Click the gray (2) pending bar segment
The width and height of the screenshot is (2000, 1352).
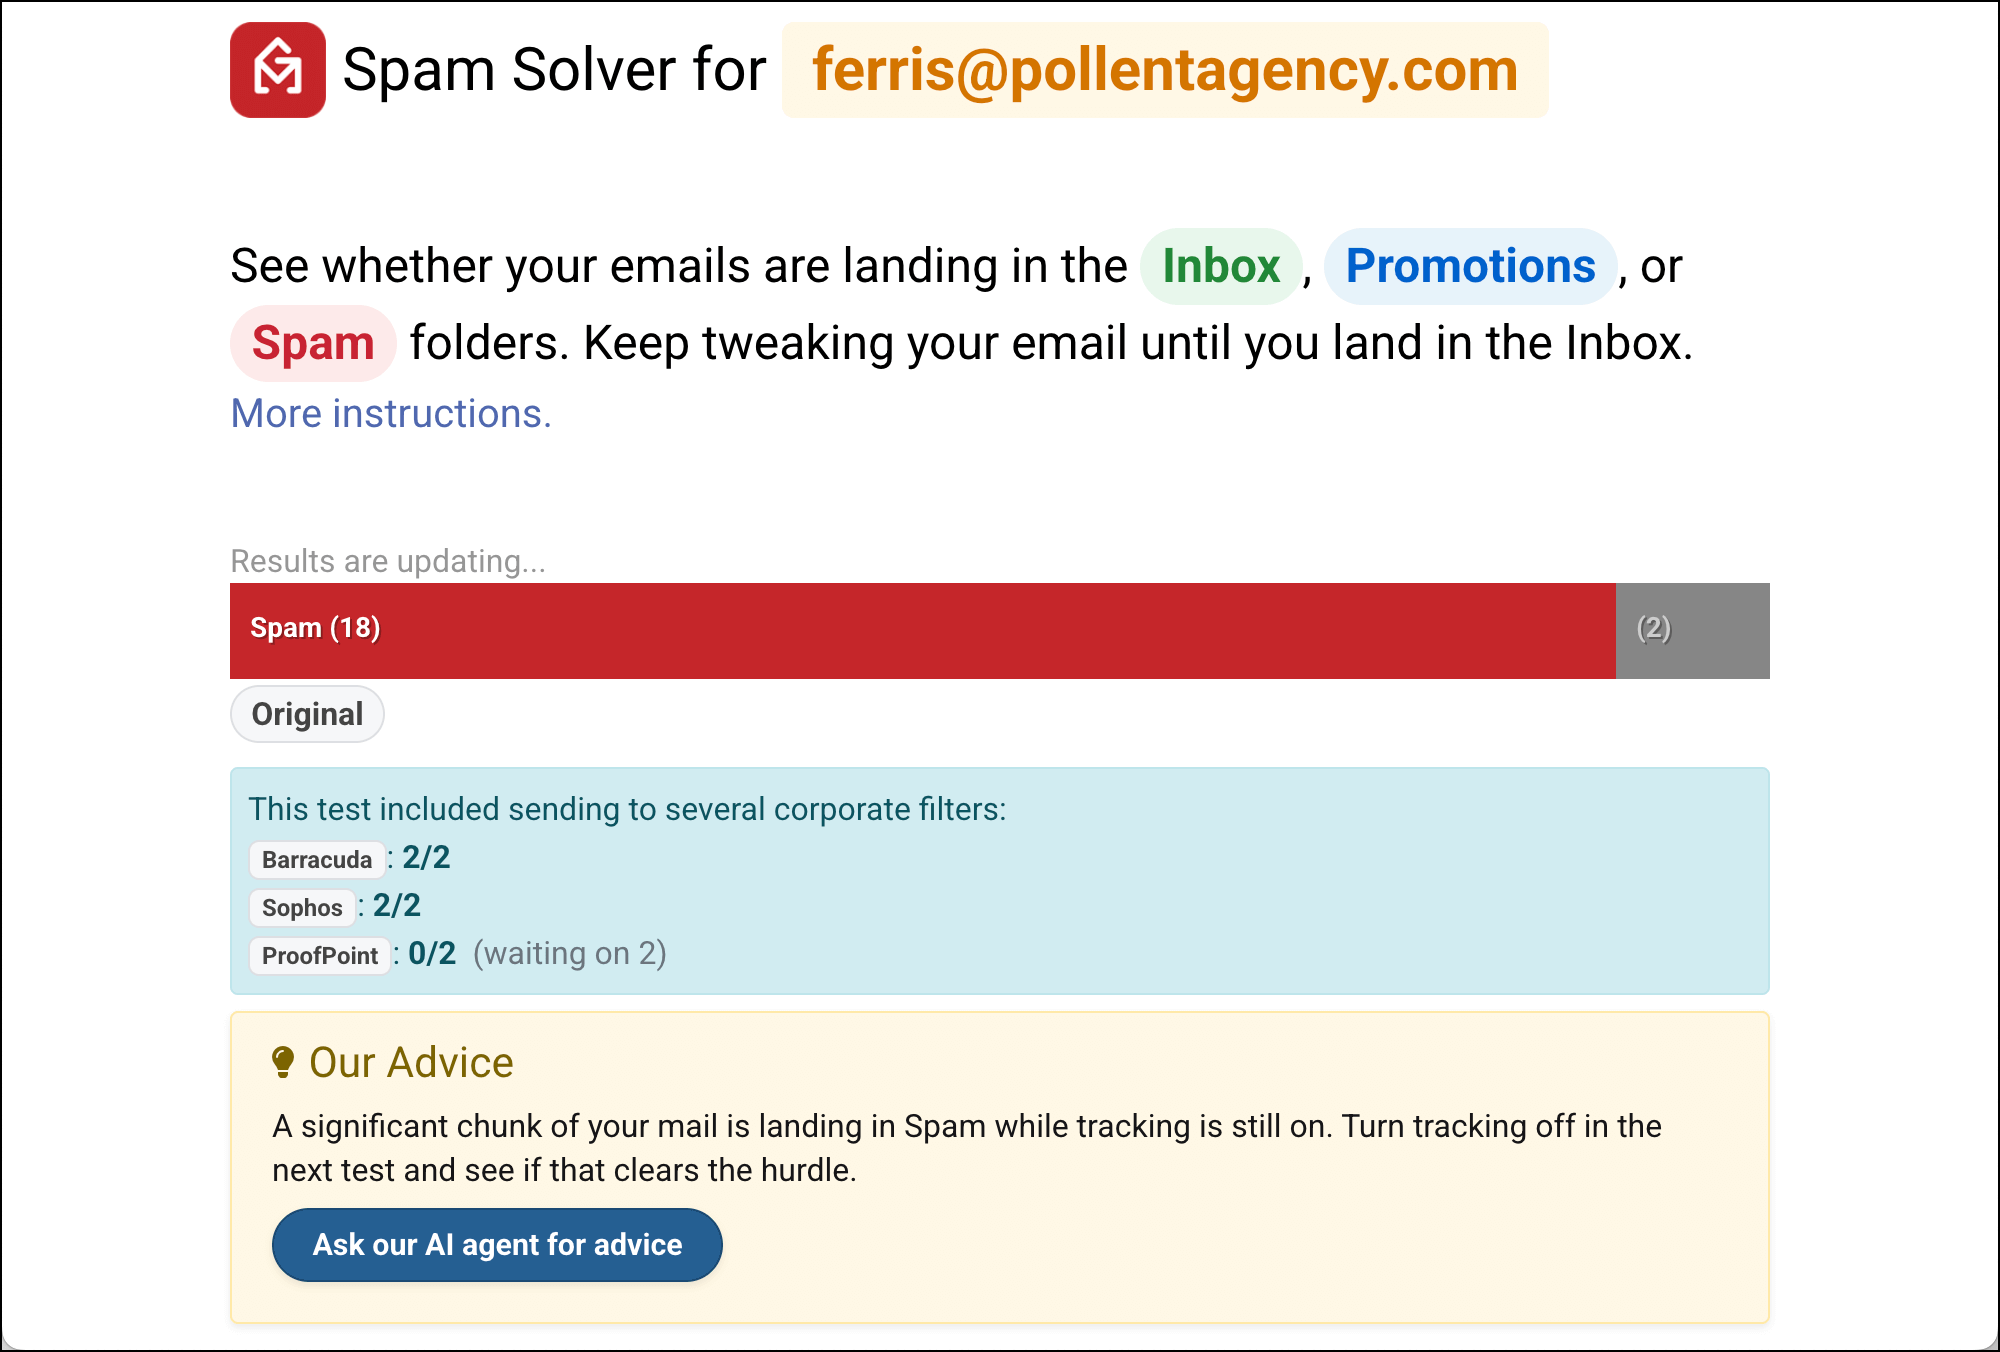(x=1691, y=630)
